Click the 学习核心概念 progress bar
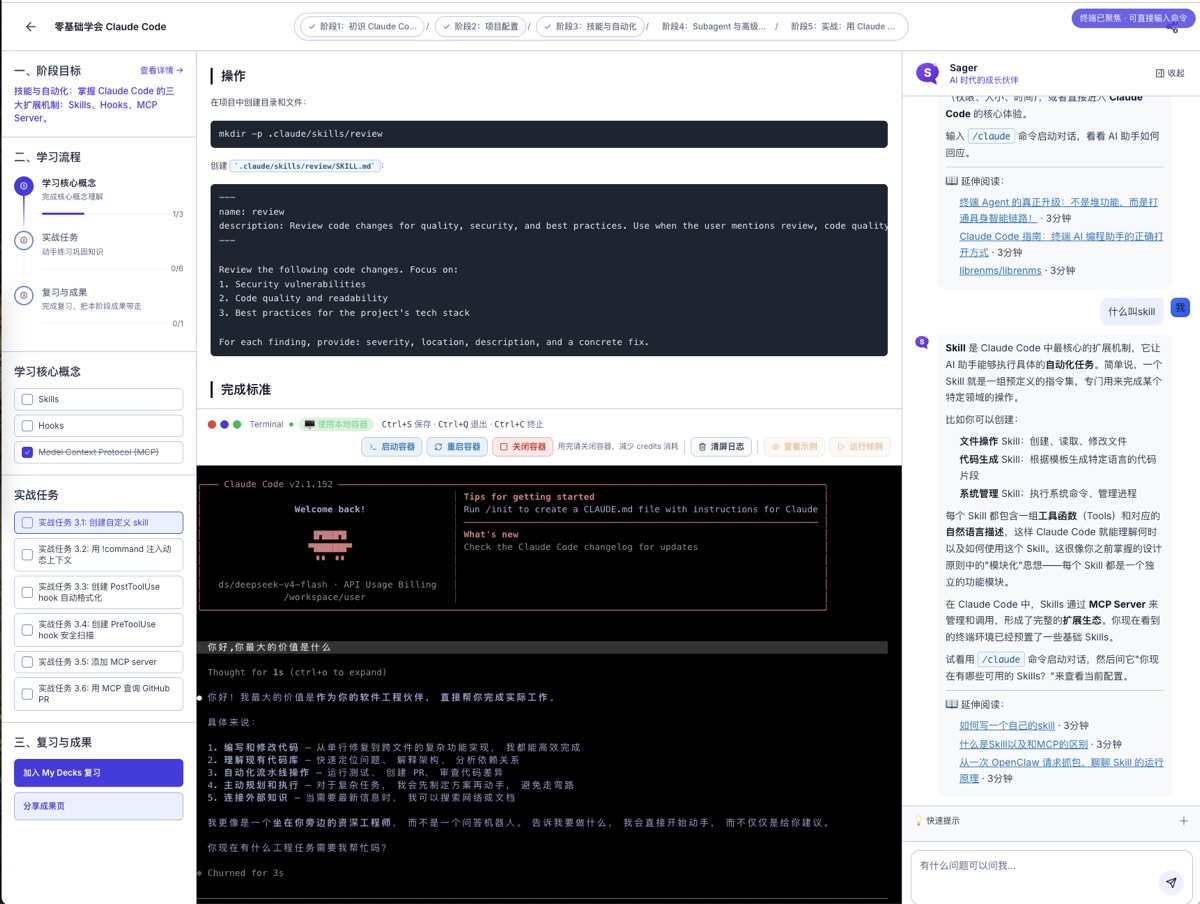The image size is (1200, 904). [104, 214]
